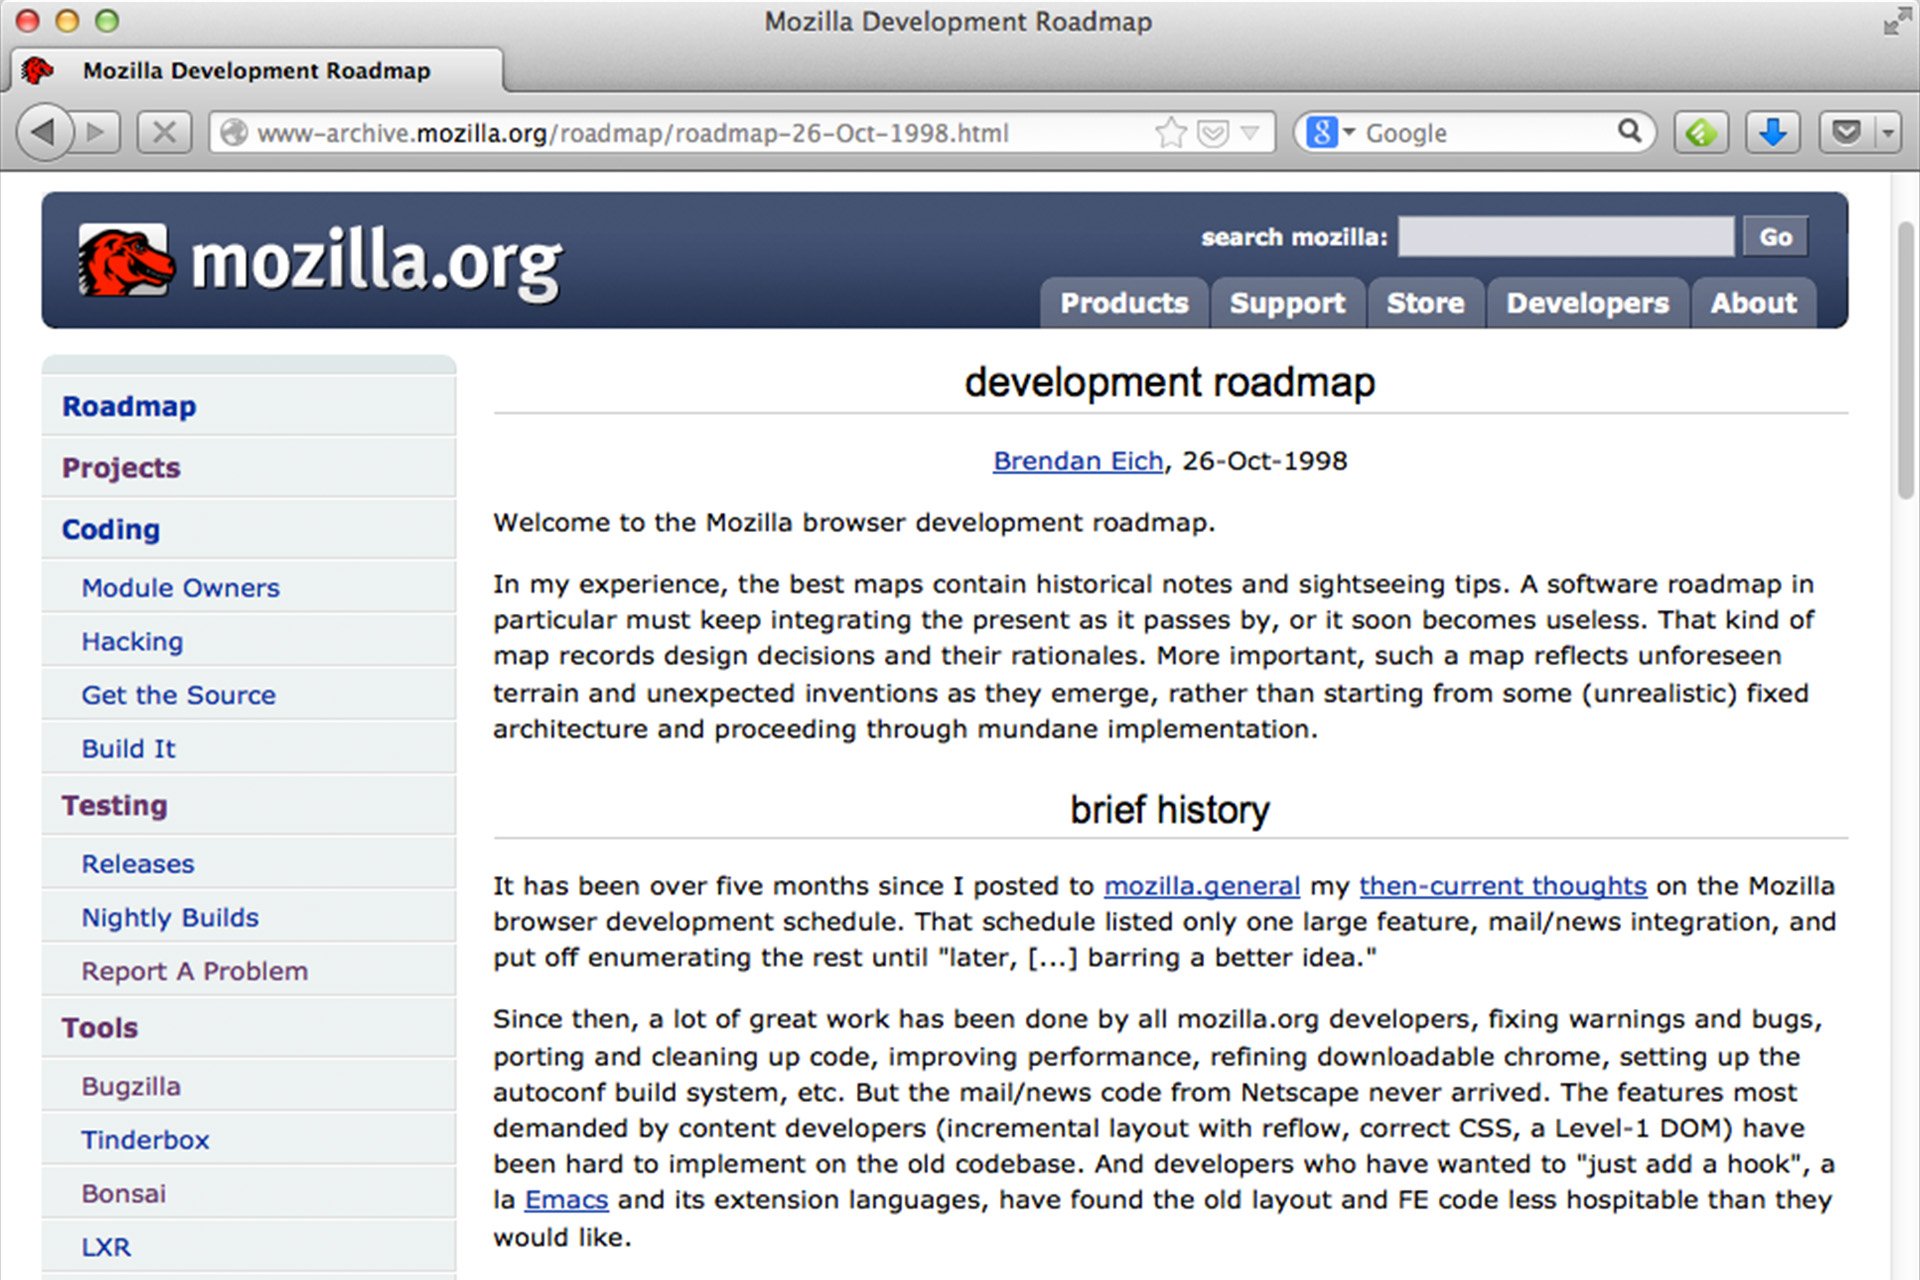Open the Support navigation tab
Viewport: 1920px width, 1280px height.
(x=1287, y=303)
